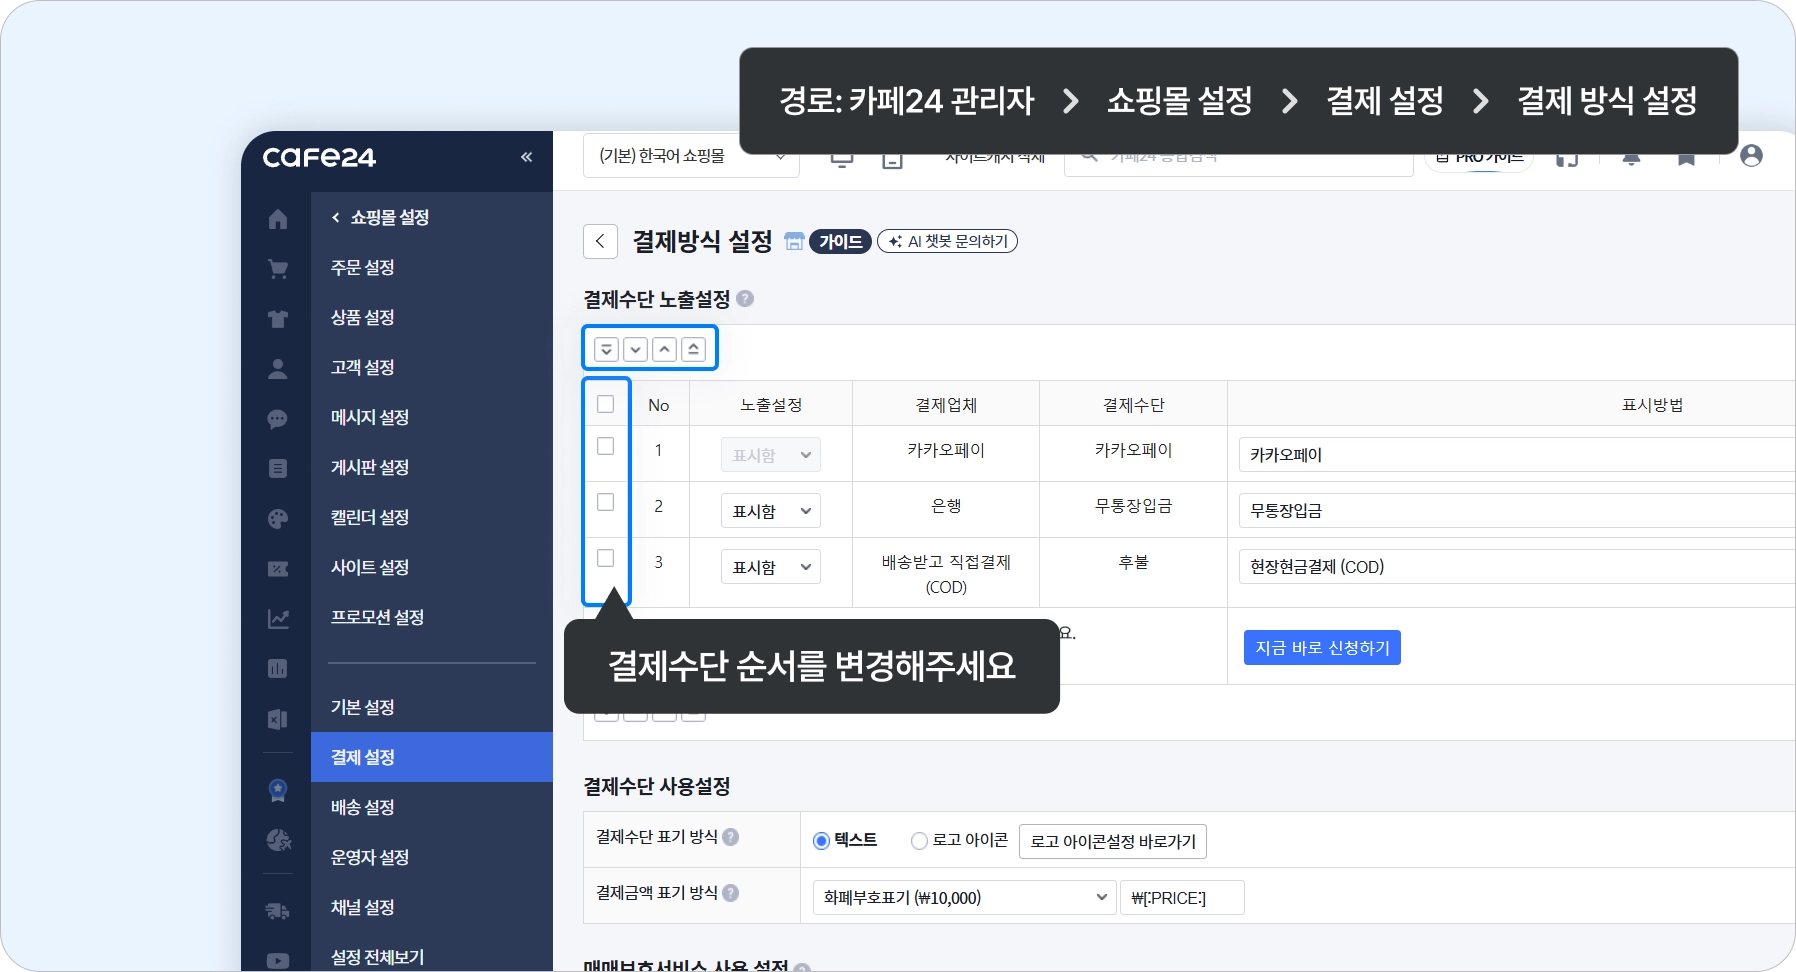Open the shopping cart orders icon

point(278,268)
